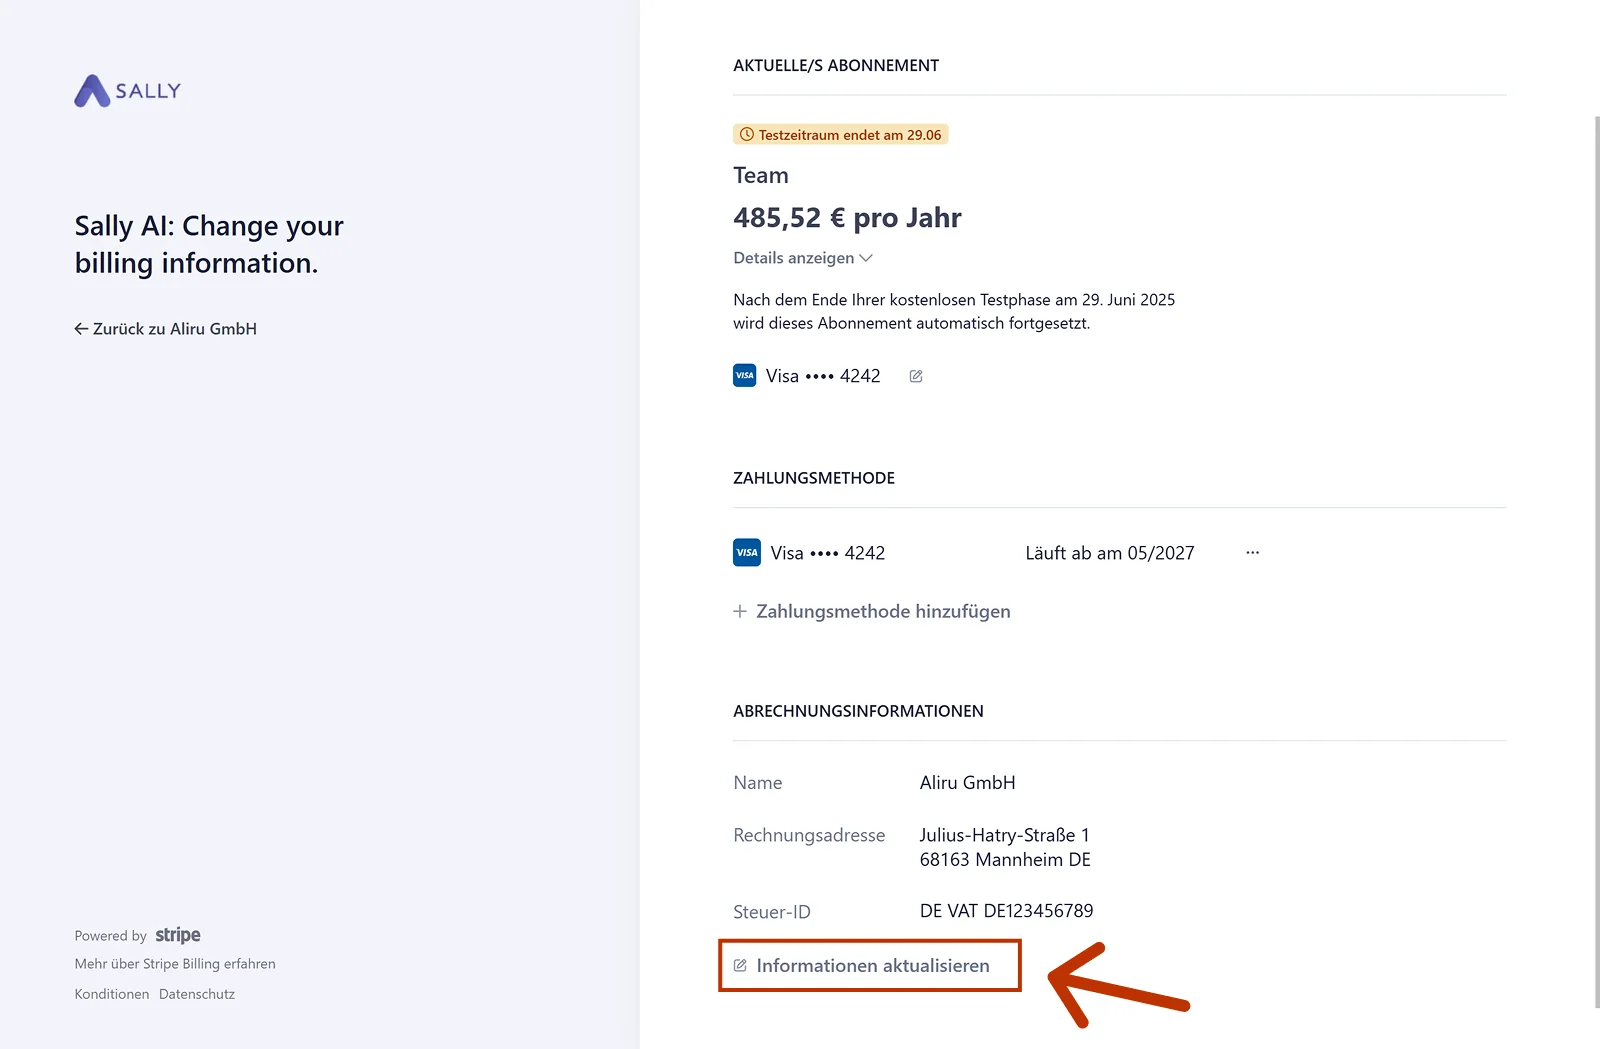Click the Sally logo
This screenshot has height=1049, width=1600.
coord(127,91)
